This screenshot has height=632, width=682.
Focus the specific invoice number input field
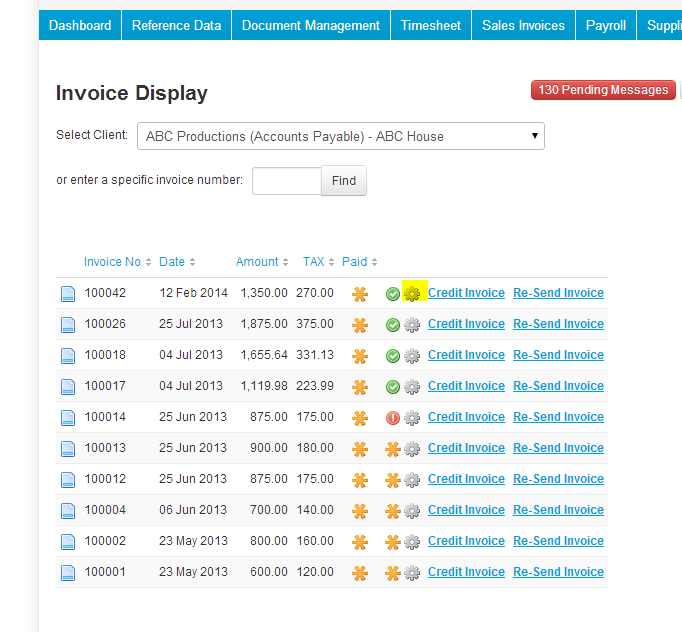(287, 181)
